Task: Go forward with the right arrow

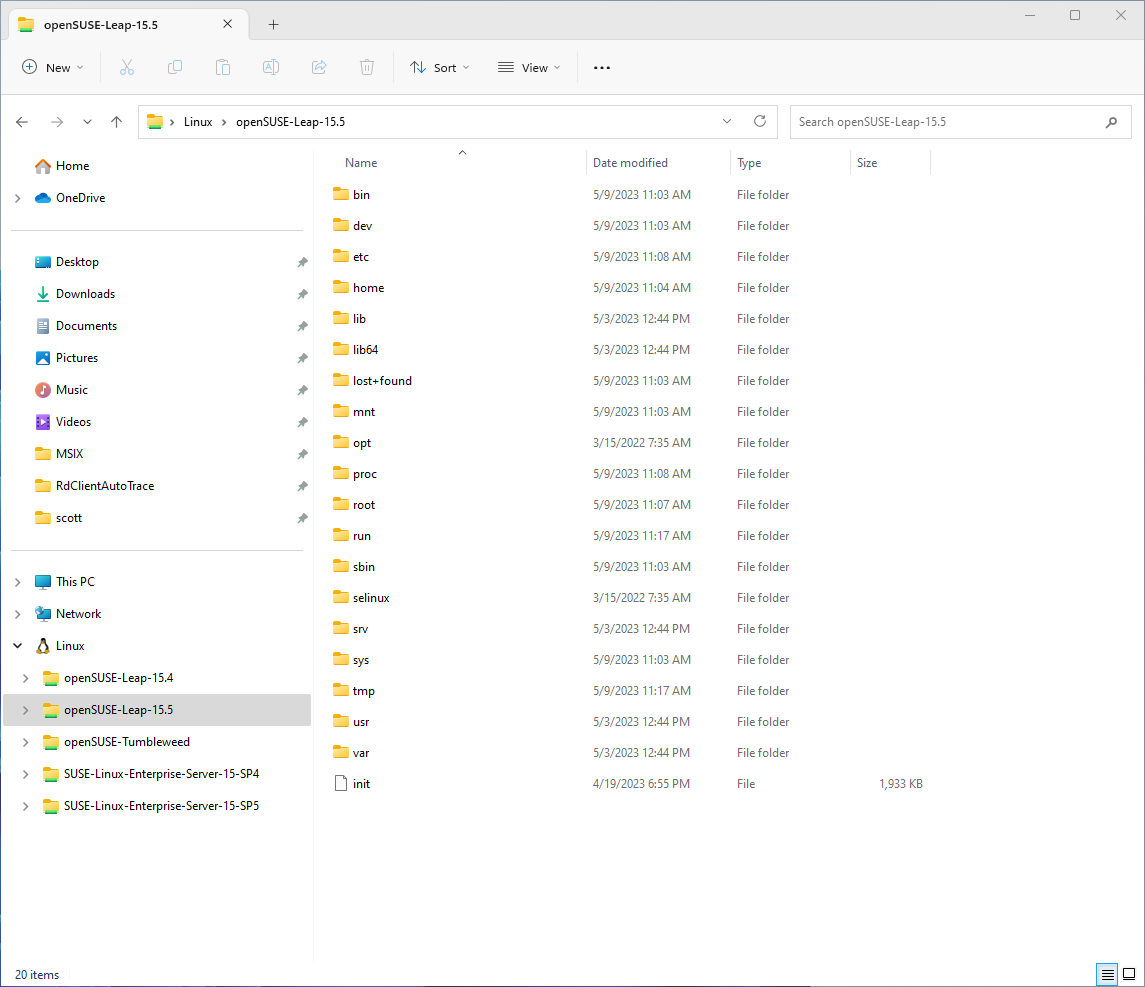Action: point(56,122)
